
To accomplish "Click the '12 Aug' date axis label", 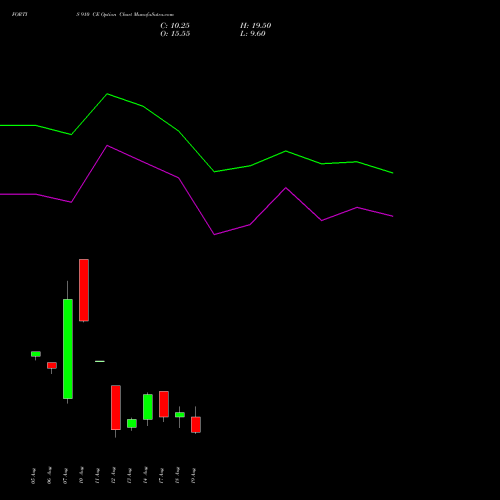I will [113, 476].
